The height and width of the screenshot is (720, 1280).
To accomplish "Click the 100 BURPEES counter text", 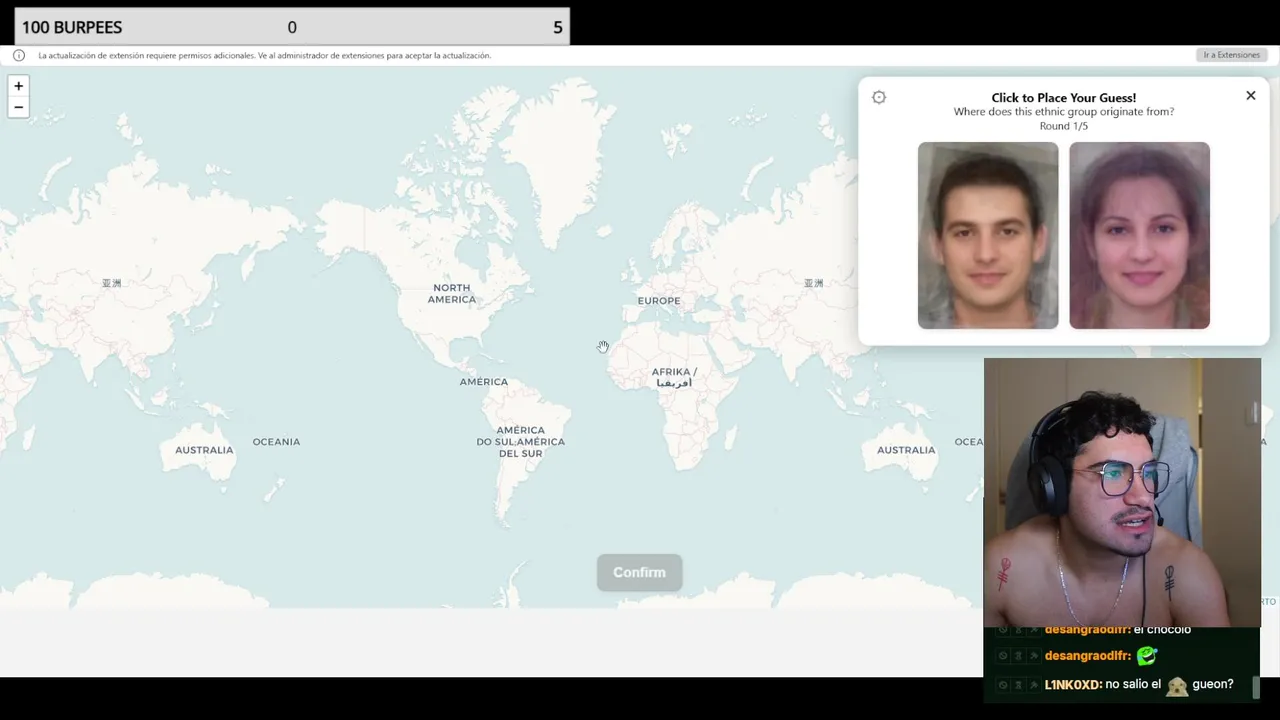I will pyautogui.click(x=72, y=27).
